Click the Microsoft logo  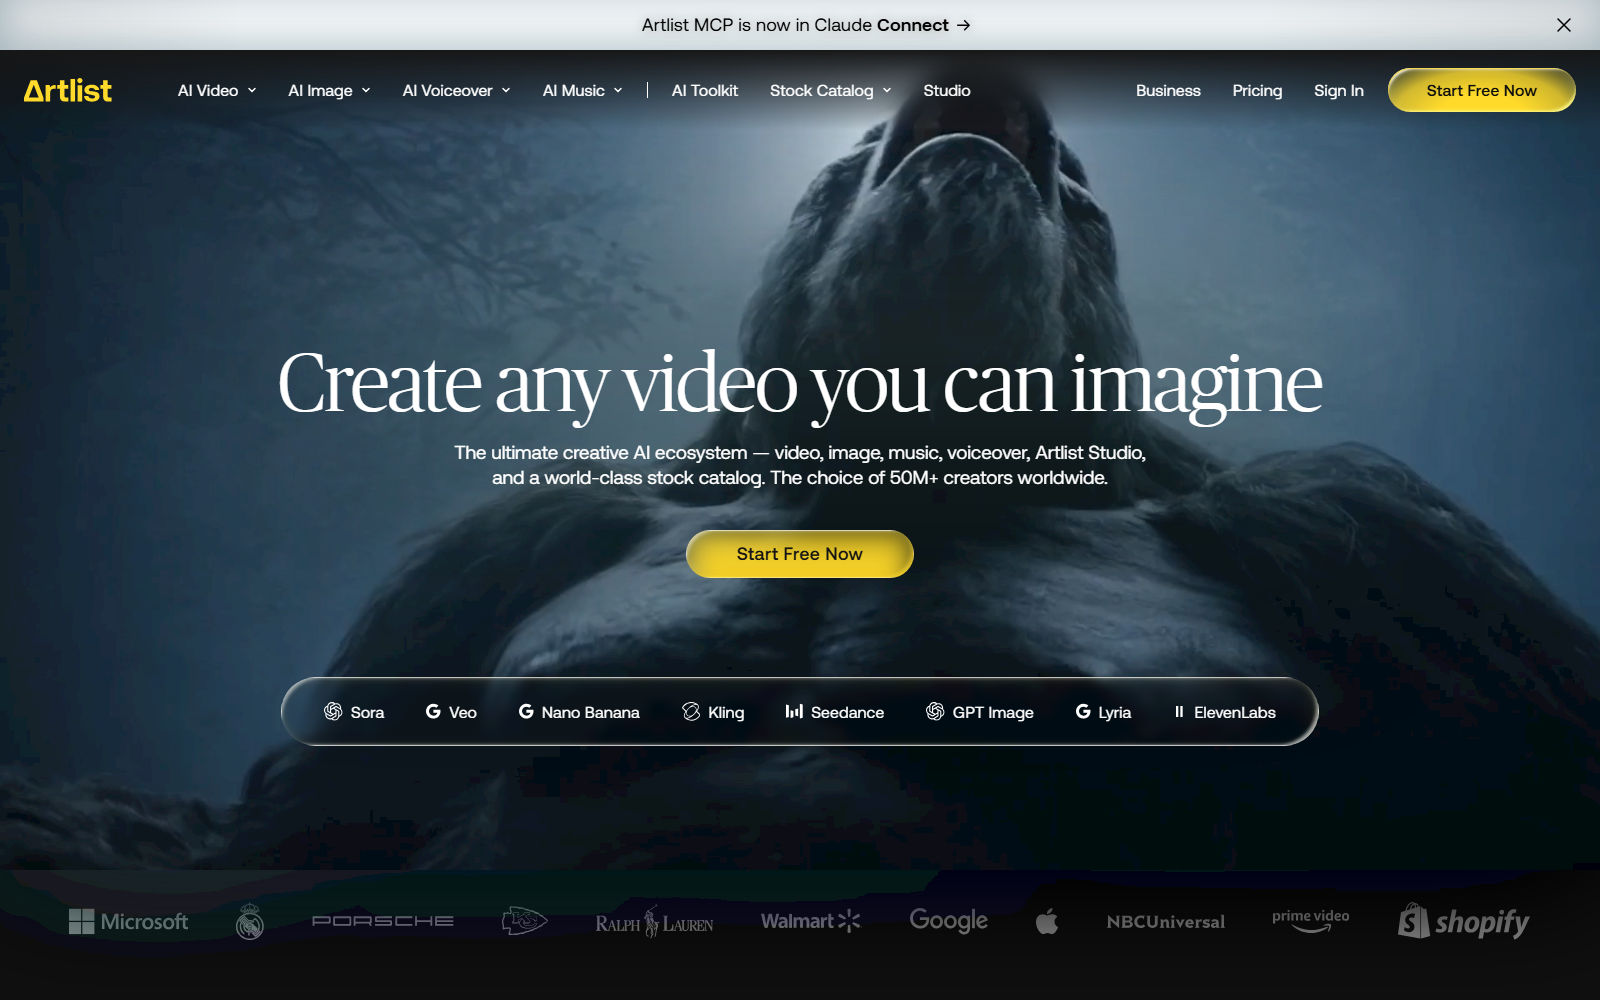pyautogui.click(x=128, y=922)
